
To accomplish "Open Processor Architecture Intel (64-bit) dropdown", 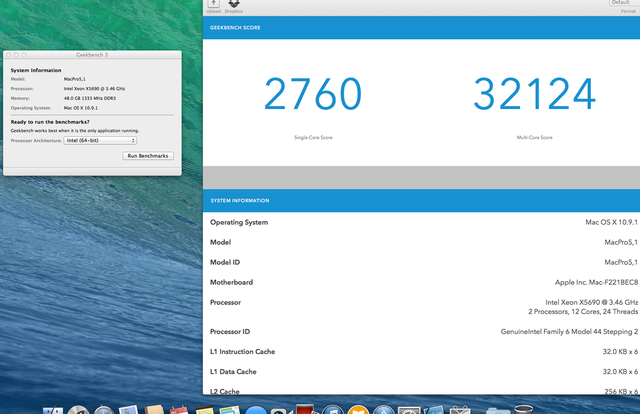I will click(100, 140).
